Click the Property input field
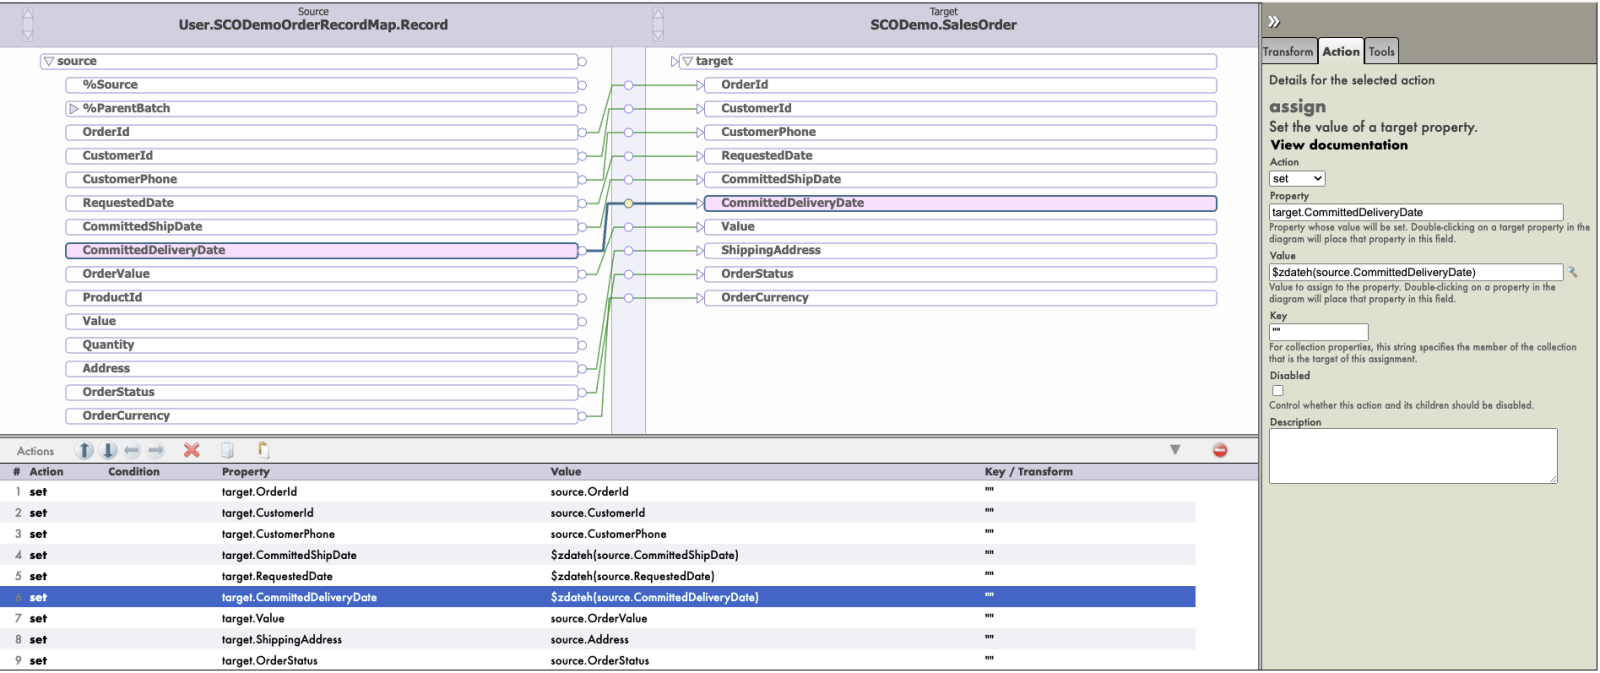 [x=1415, y=212]
